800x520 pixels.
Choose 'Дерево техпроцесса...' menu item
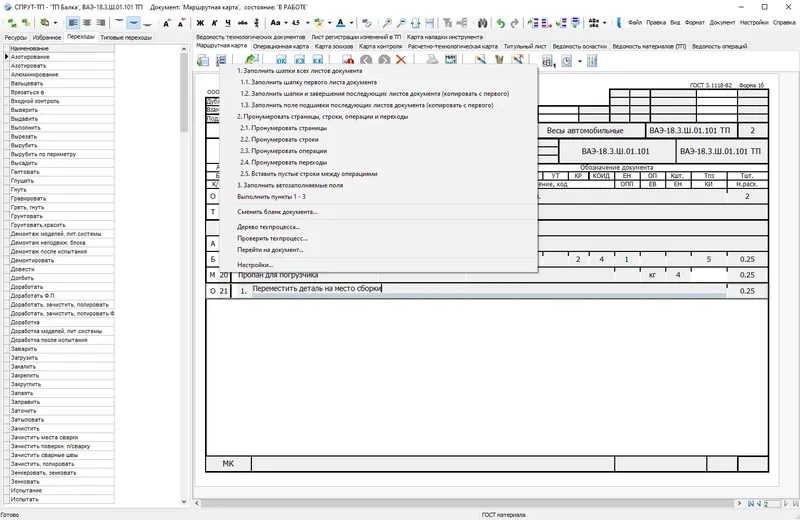[x=268, y=227]
